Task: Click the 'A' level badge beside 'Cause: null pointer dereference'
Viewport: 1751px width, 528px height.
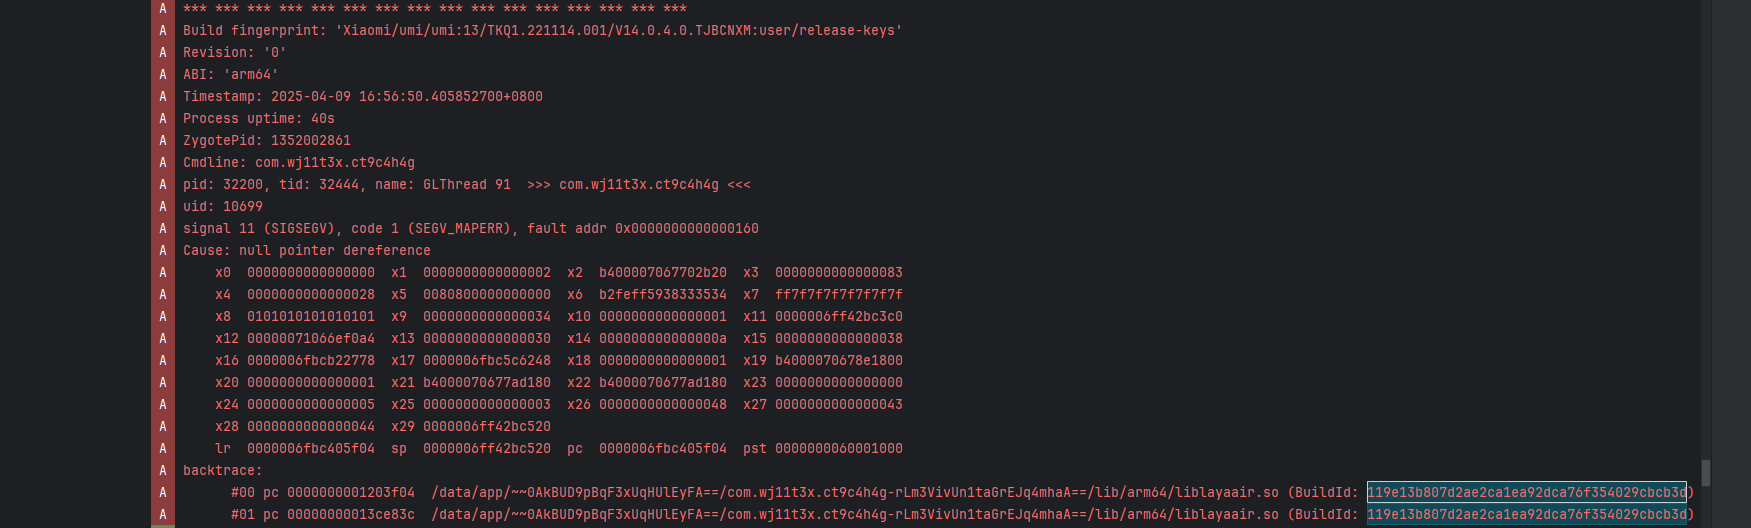Action: pos(163,250)
